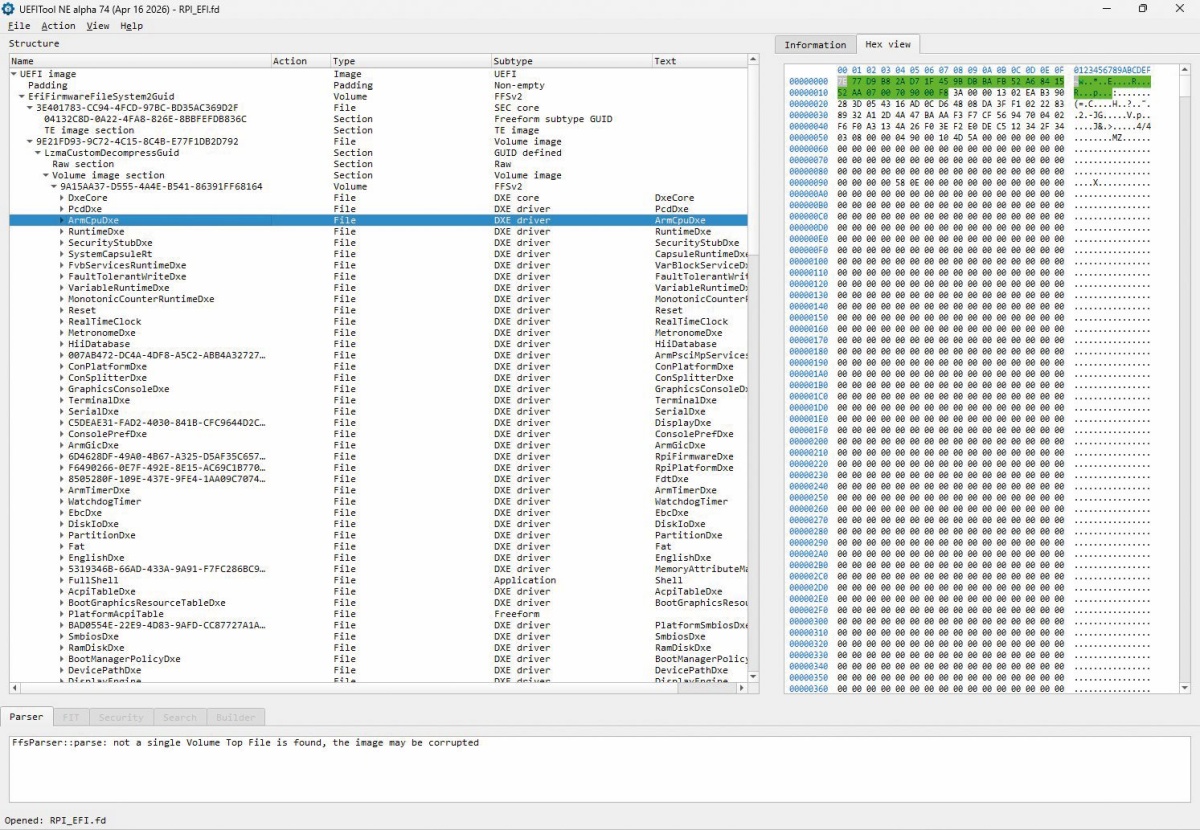The image size is (1200, 830).
Task: Select the SystemCapsuleRt row
Action: point(378,254)
